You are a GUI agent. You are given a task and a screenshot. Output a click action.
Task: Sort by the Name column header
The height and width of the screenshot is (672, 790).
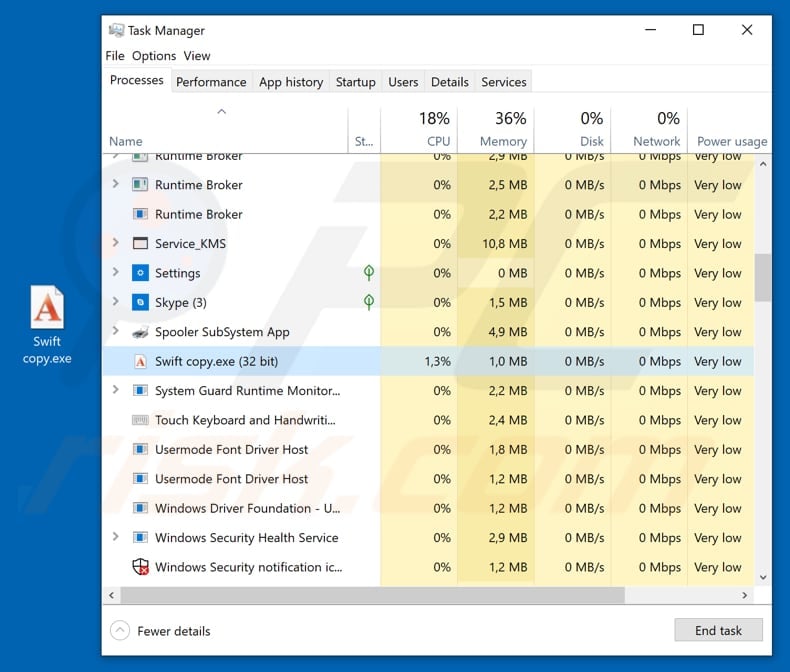225,130
